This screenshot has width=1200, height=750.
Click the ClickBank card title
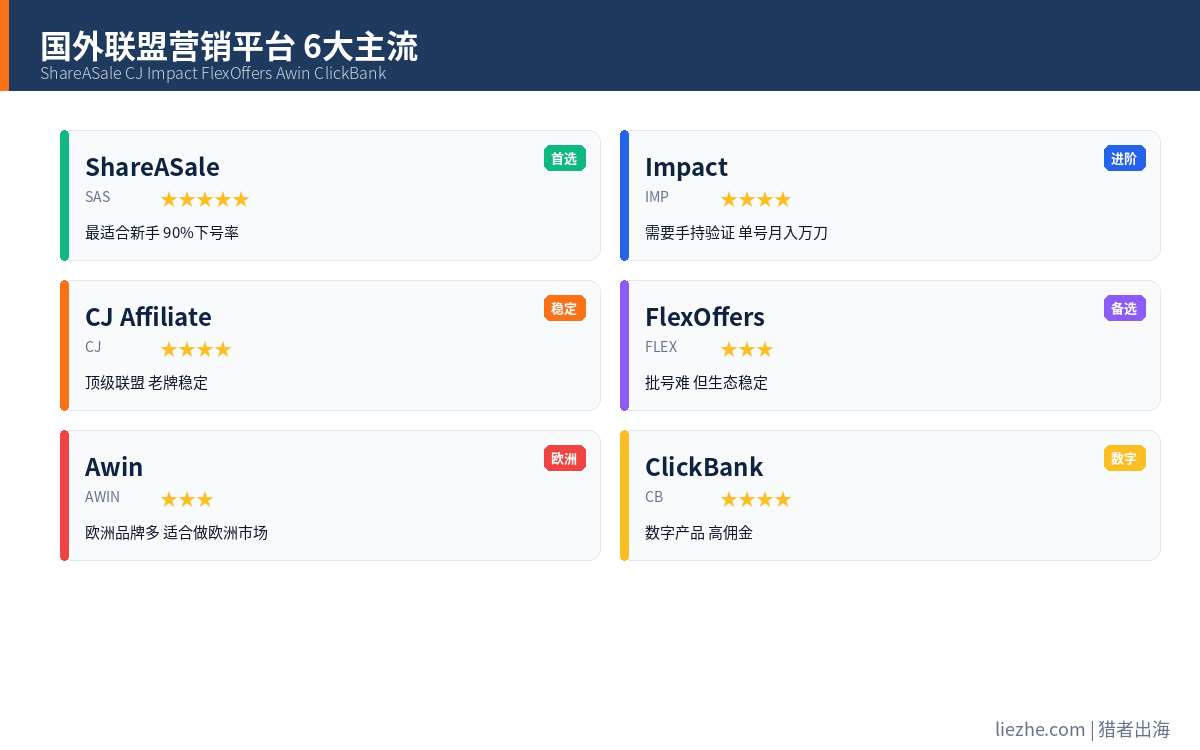click(x=704, y=467)
